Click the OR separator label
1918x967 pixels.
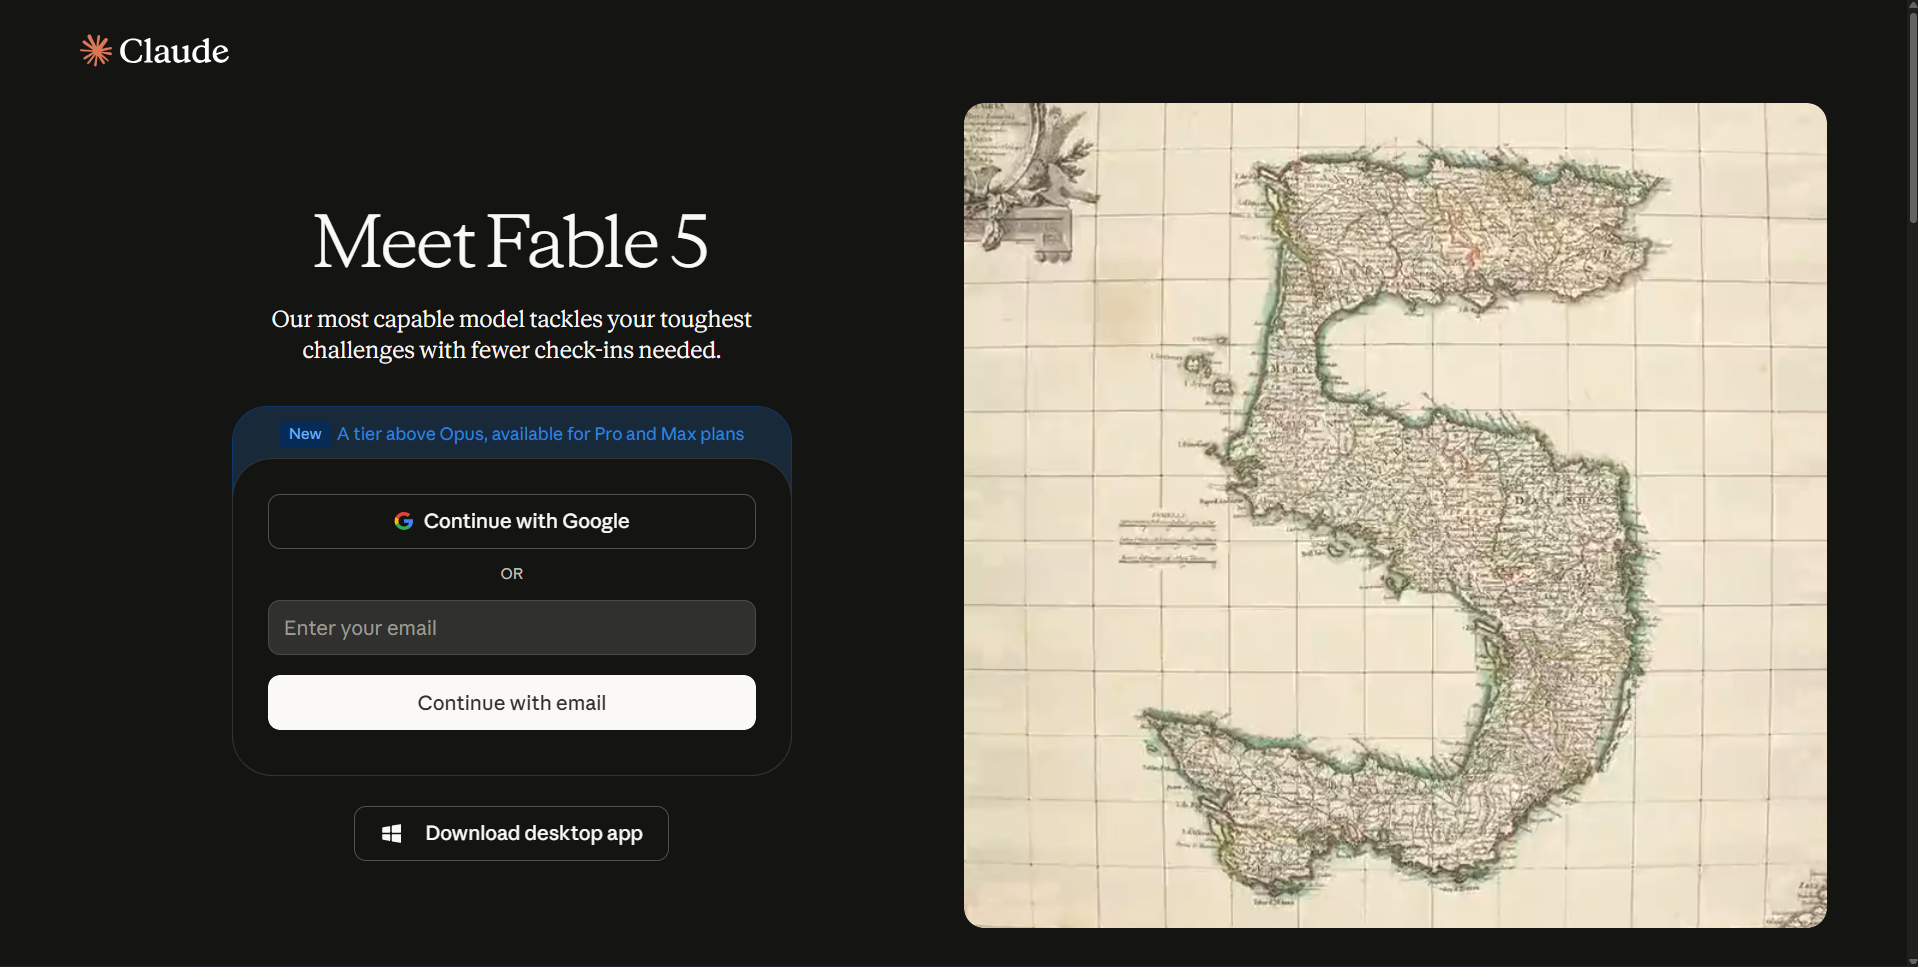(512, 574)
